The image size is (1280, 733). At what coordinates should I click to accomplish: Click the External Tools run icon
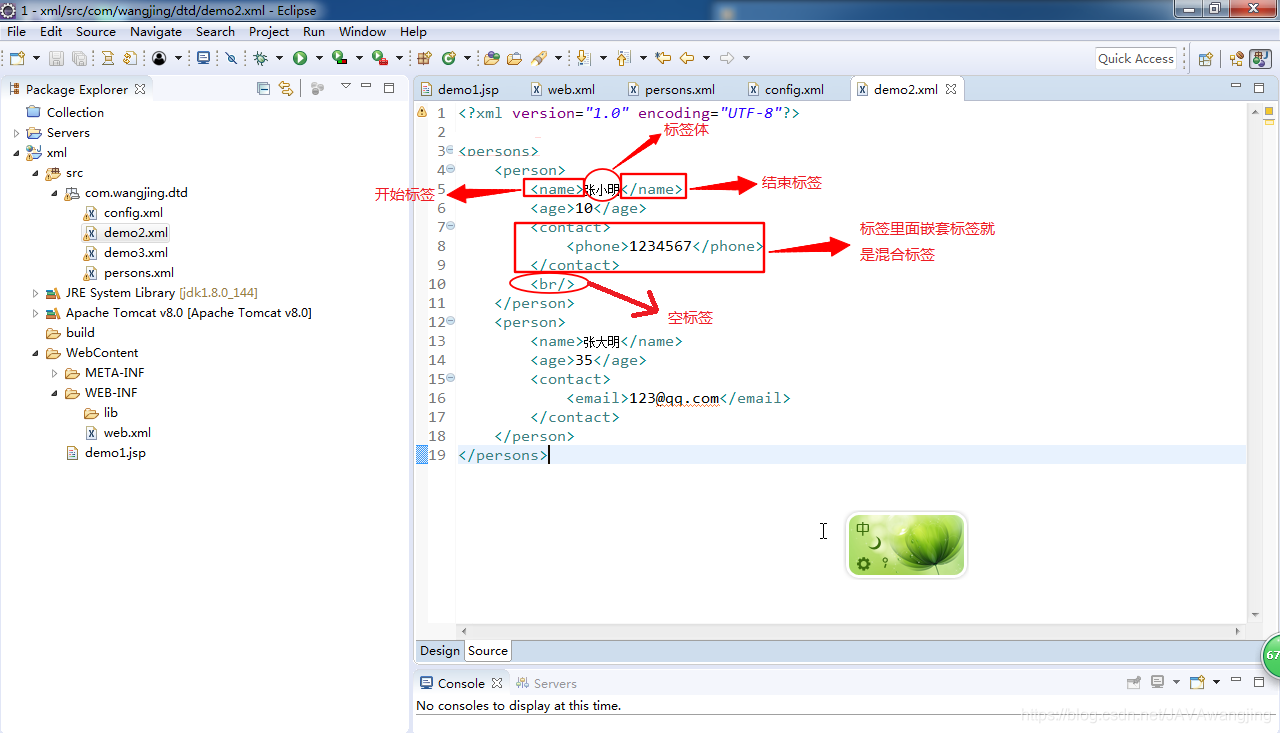click(380, 58)
